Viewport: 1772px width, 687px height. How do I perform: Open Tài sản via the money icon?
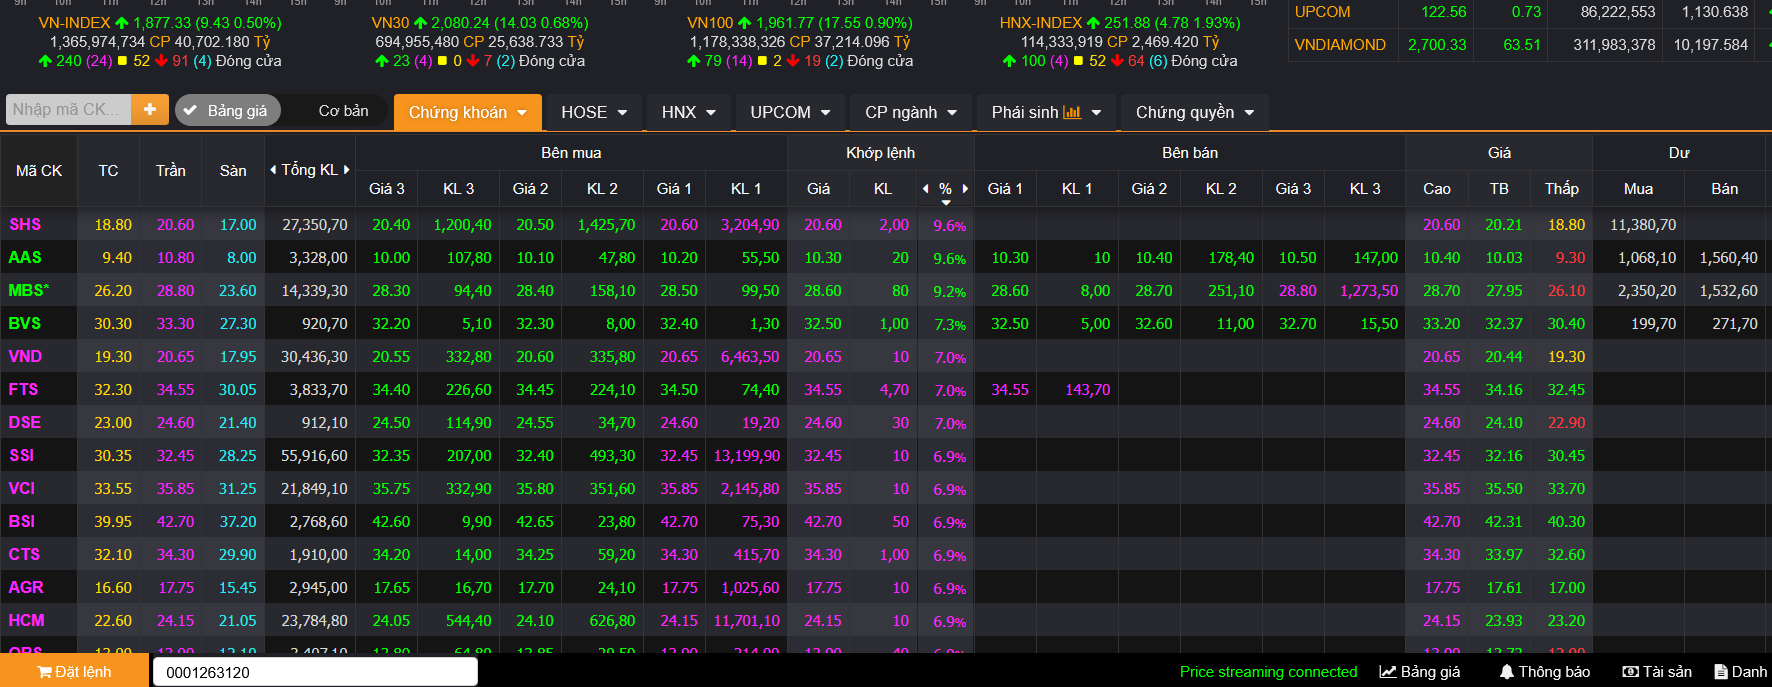pos(1630,672)
